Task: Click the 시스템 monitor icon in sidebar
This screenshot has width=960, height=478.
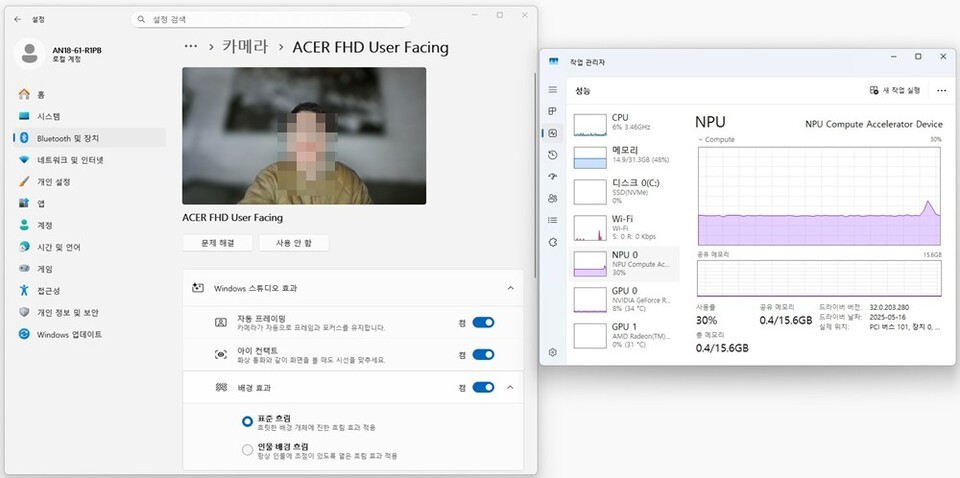Action: click(x=24, y=116)
